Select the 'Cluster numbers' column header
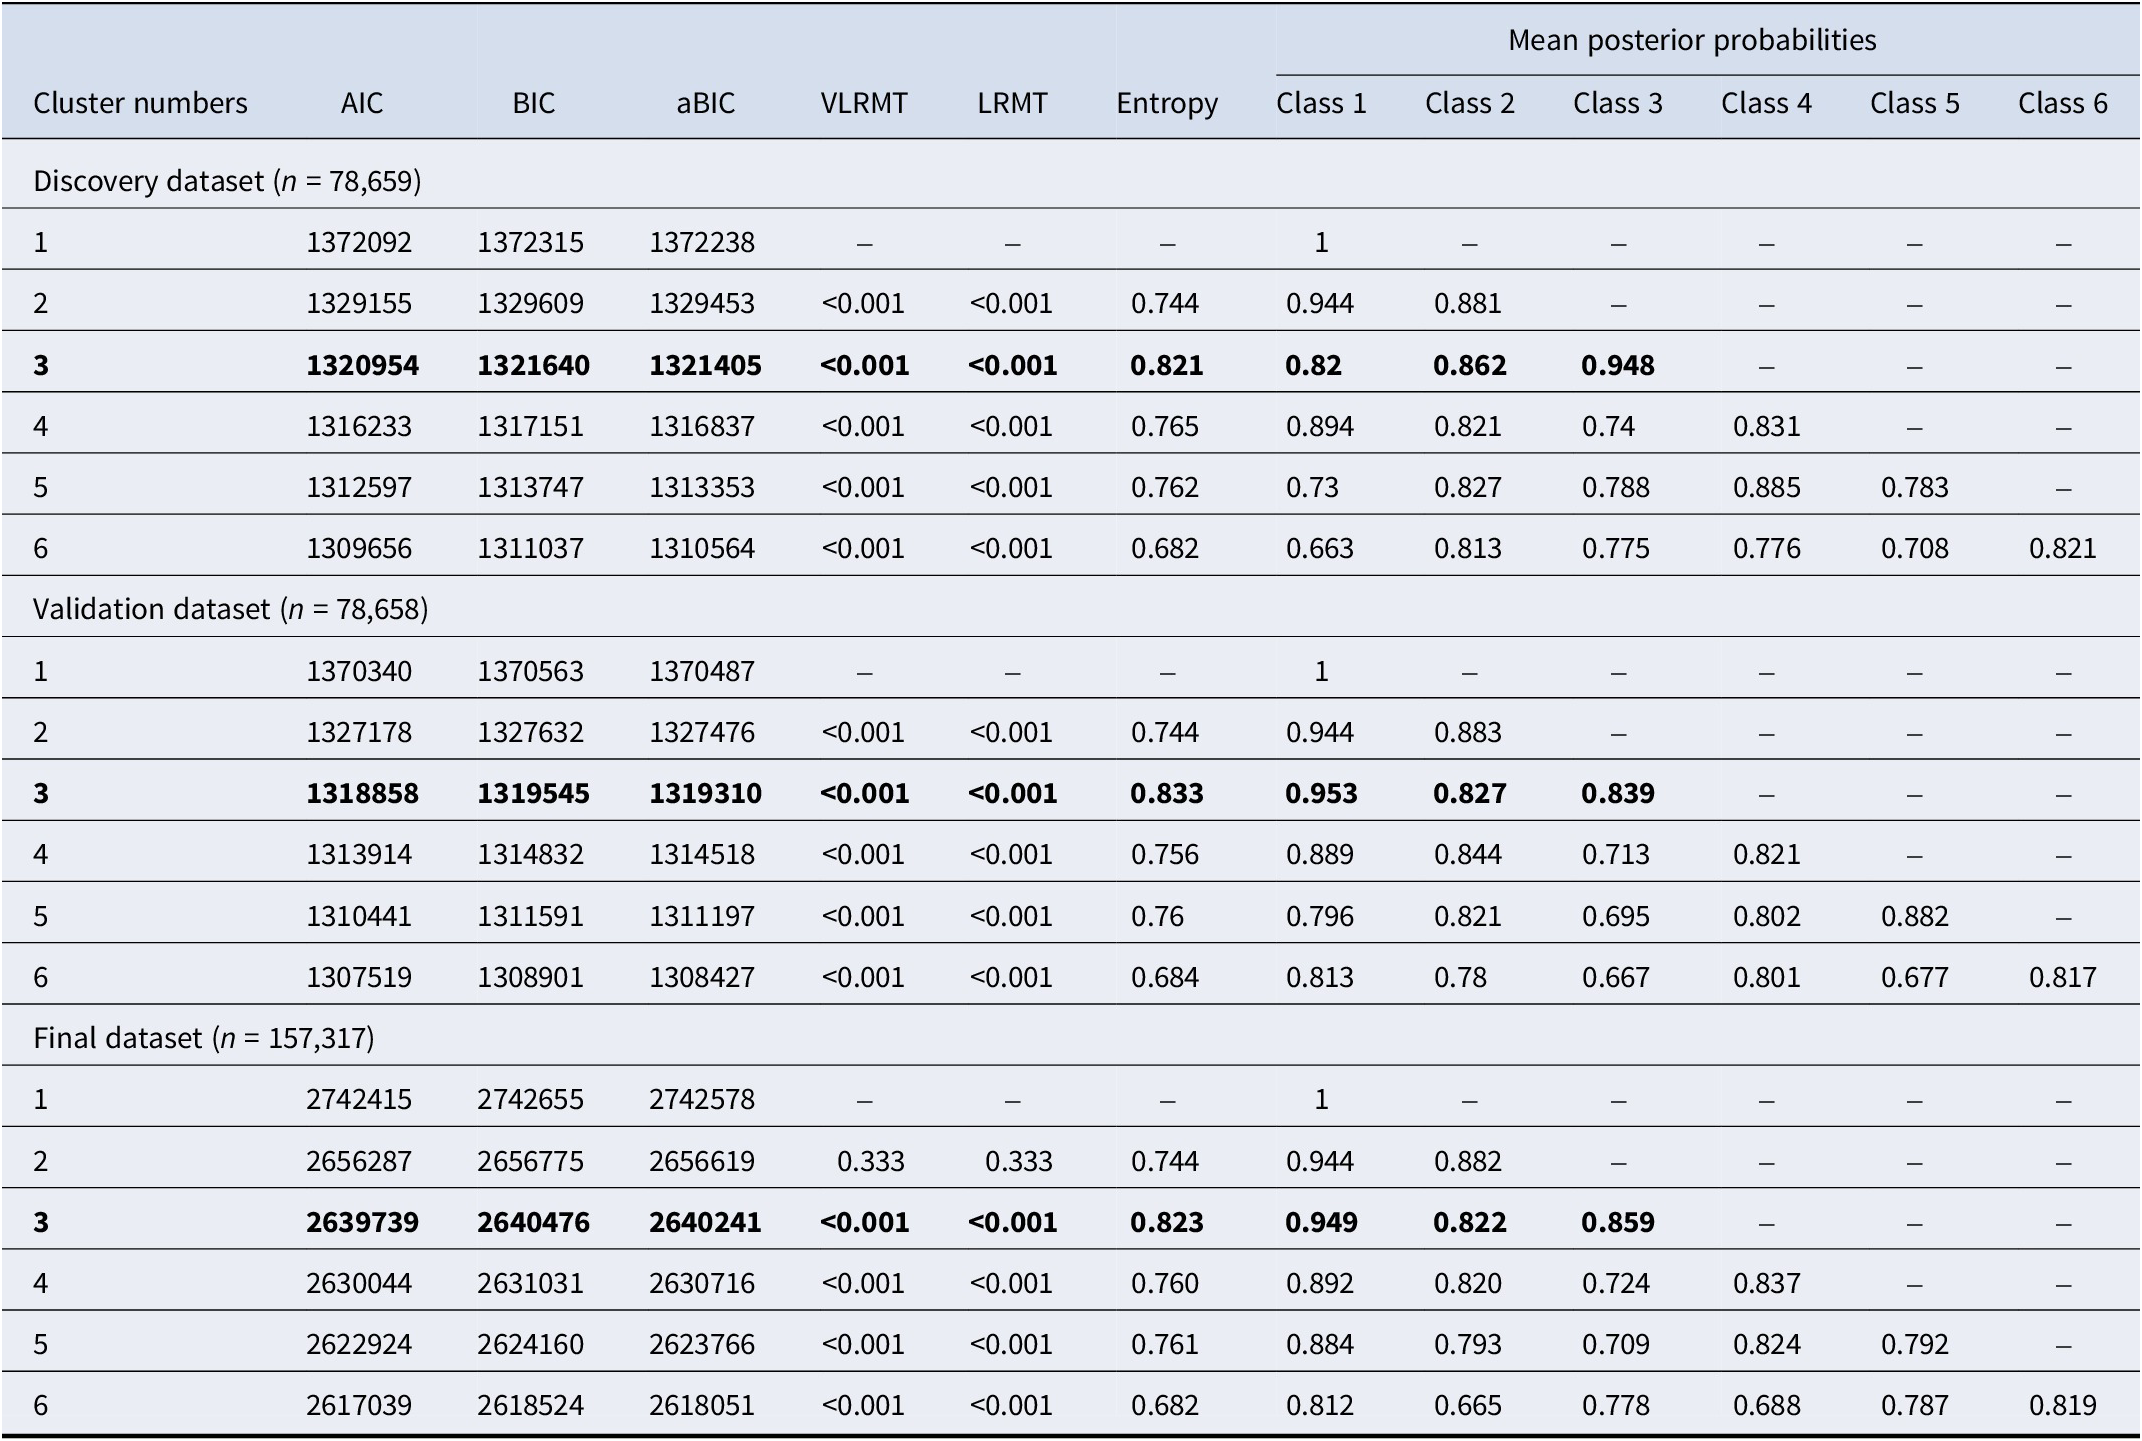This screenshot has width=2142, height=1441. point(140,103)
